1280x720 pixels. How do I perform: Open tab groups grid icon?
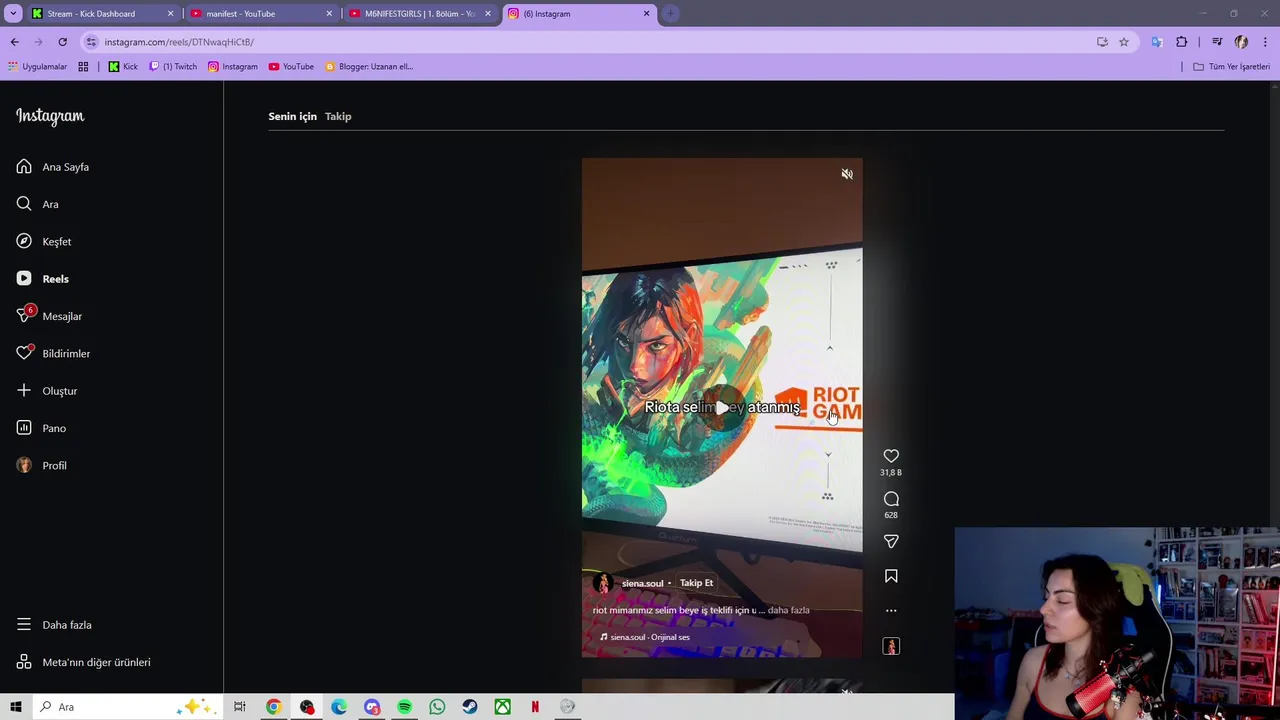tap(83, 67)
